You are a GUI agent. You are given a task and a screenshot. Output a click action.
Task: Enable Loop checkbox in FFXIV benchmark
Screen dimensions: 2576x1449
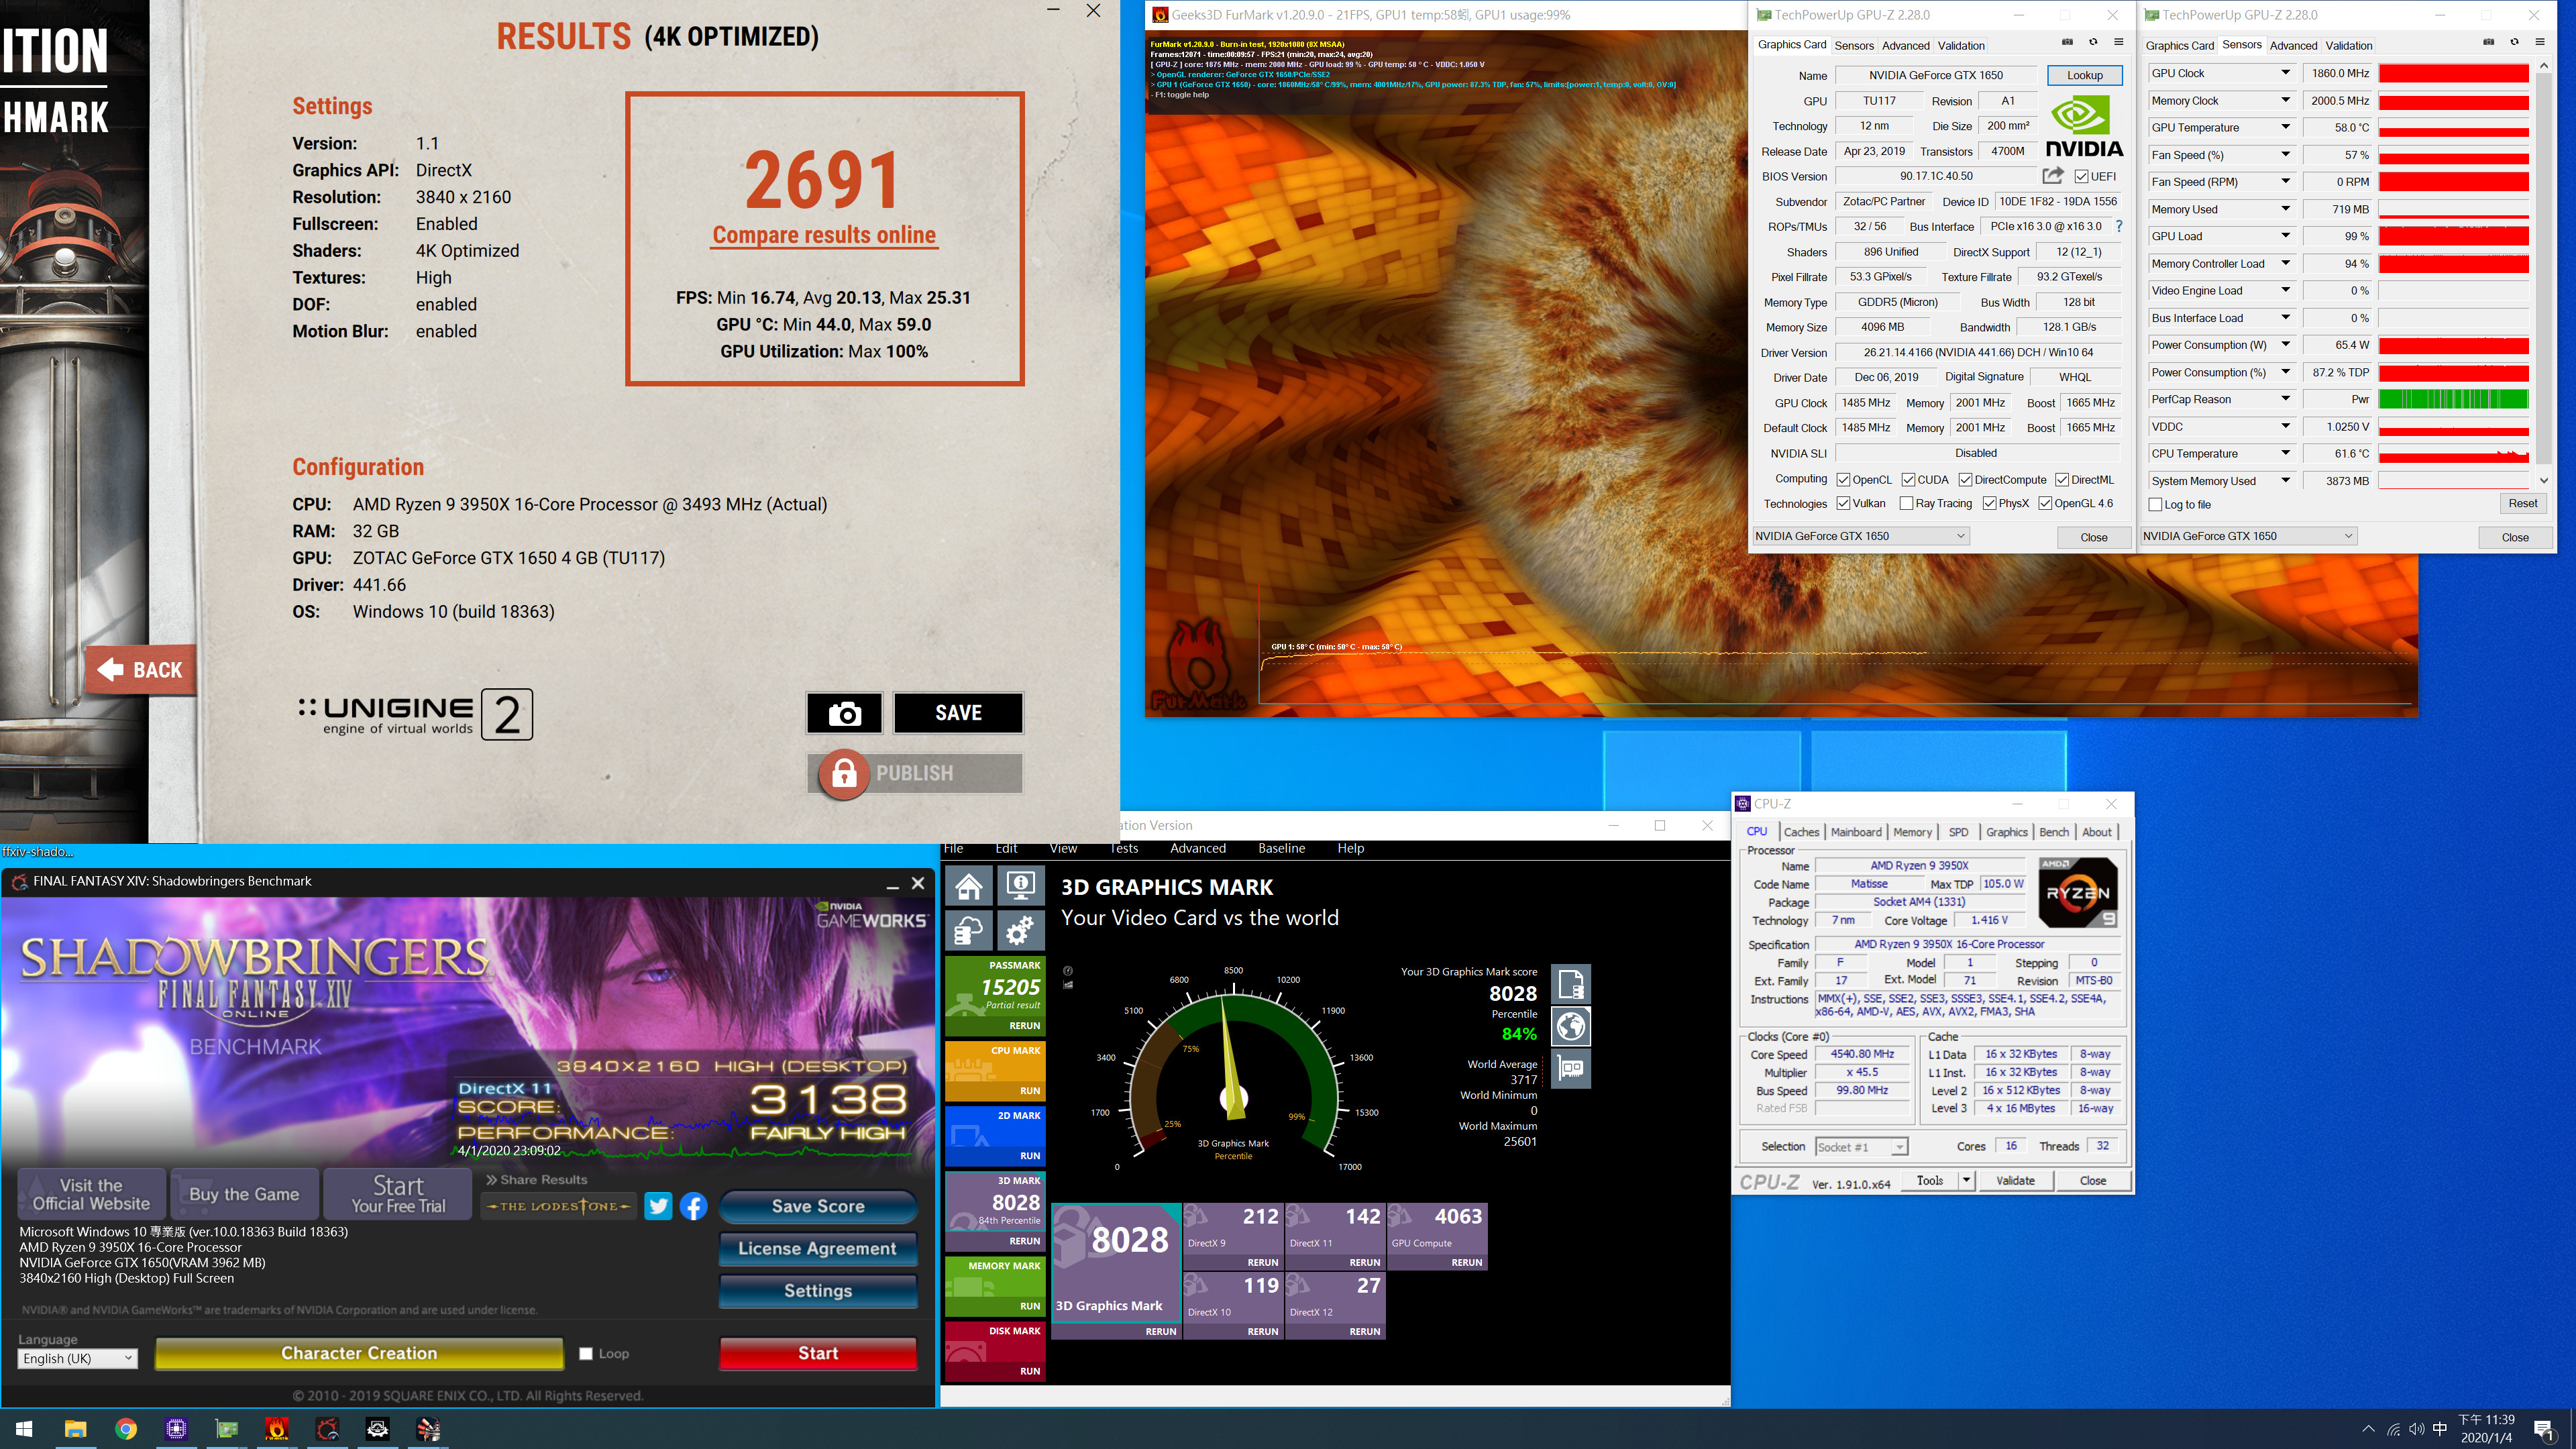[x=586, y=1353]
